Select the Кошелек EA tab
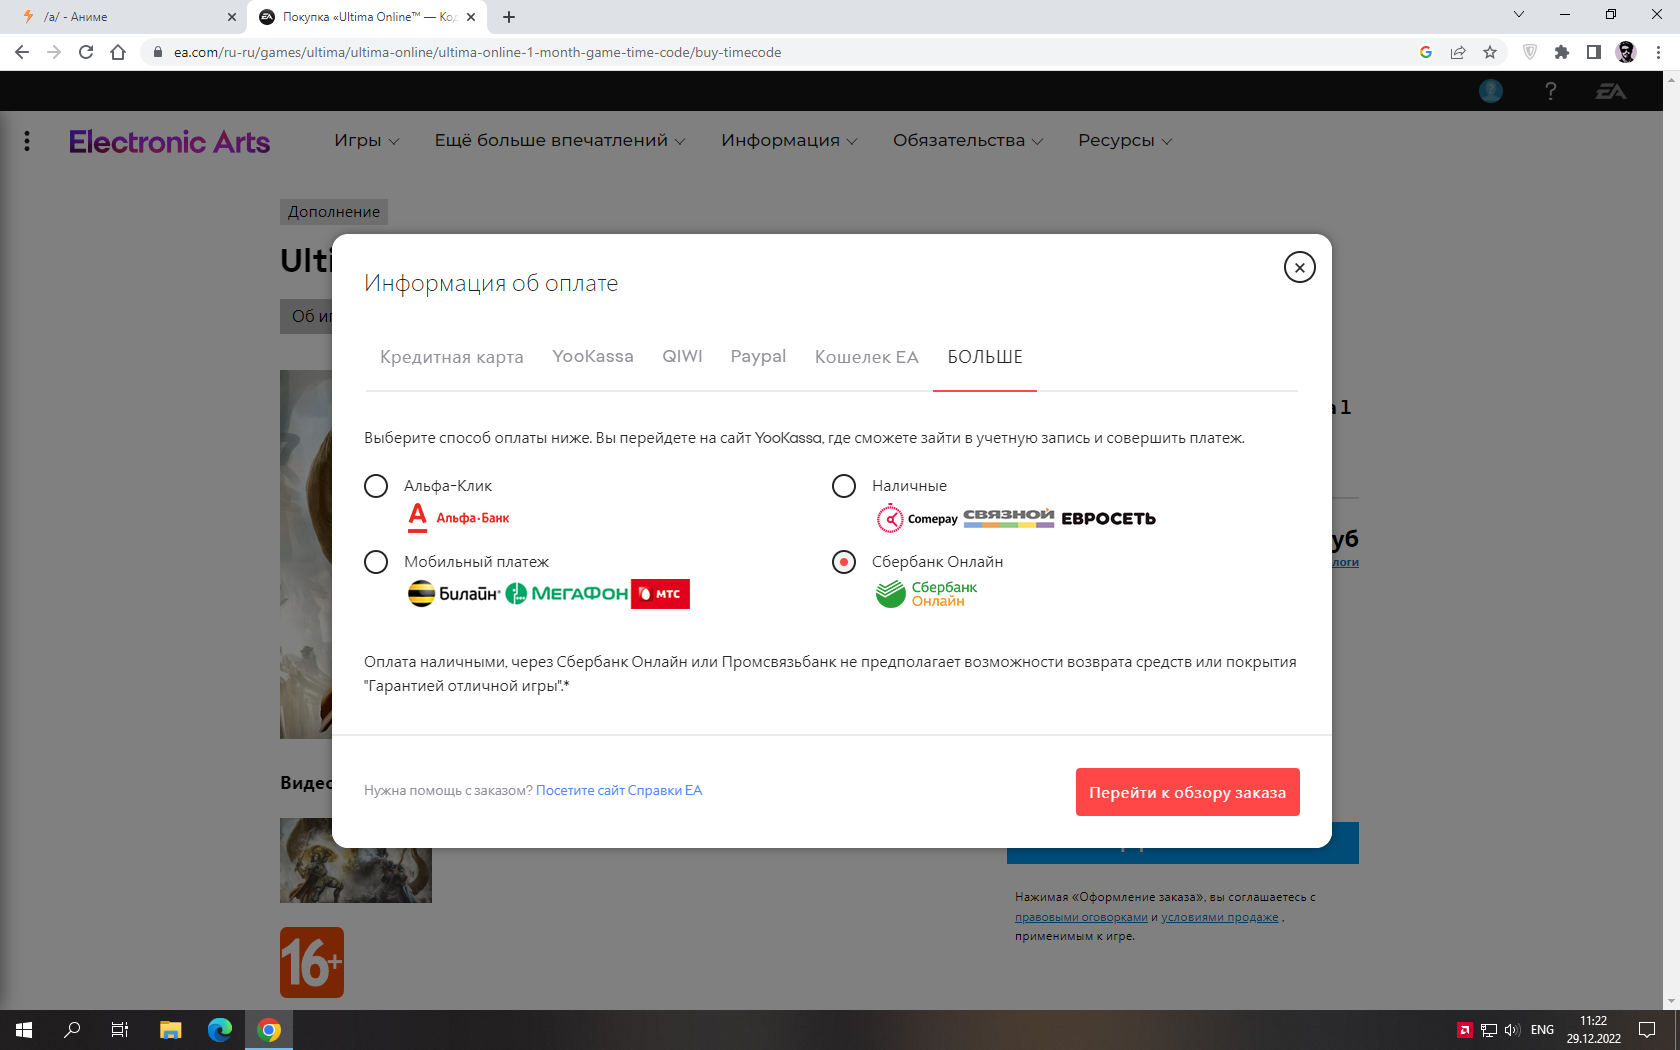 click(x=866, y=357)
